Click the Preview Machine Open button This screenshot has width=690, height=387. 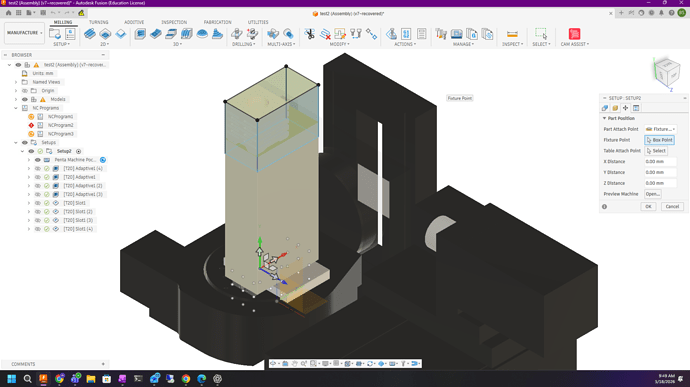(x=653, y=194)
